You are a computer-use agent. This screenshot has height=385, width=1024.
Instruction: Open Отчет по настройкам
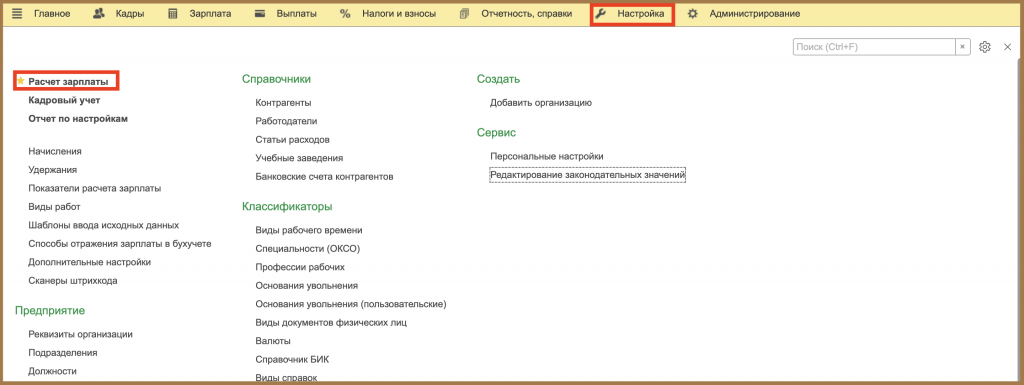[78, 119]
